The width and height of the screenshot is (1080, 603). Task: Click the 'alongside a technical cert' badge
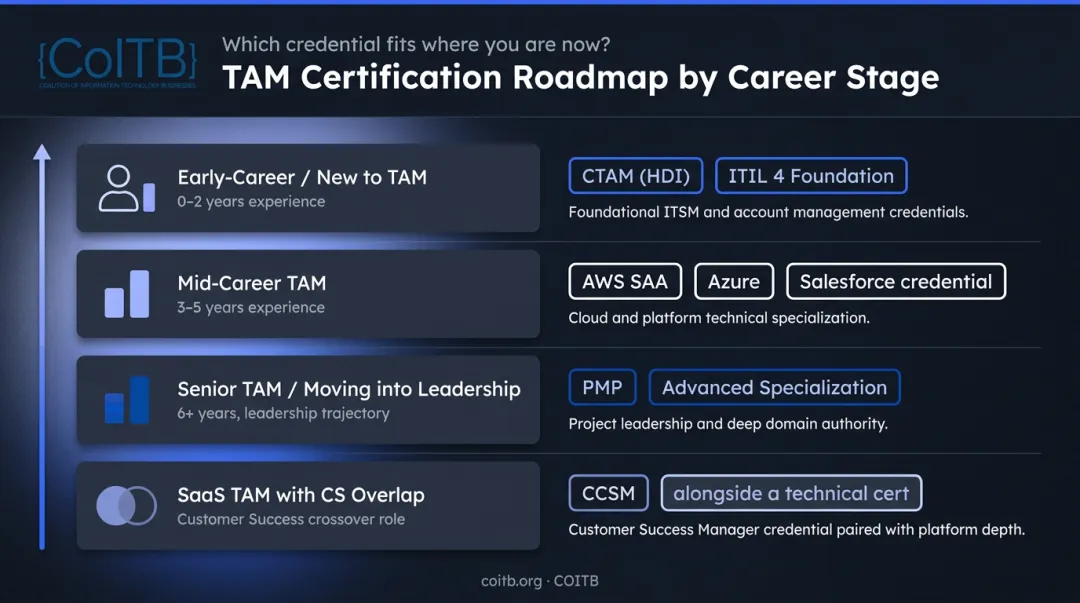tap(791, 493)
